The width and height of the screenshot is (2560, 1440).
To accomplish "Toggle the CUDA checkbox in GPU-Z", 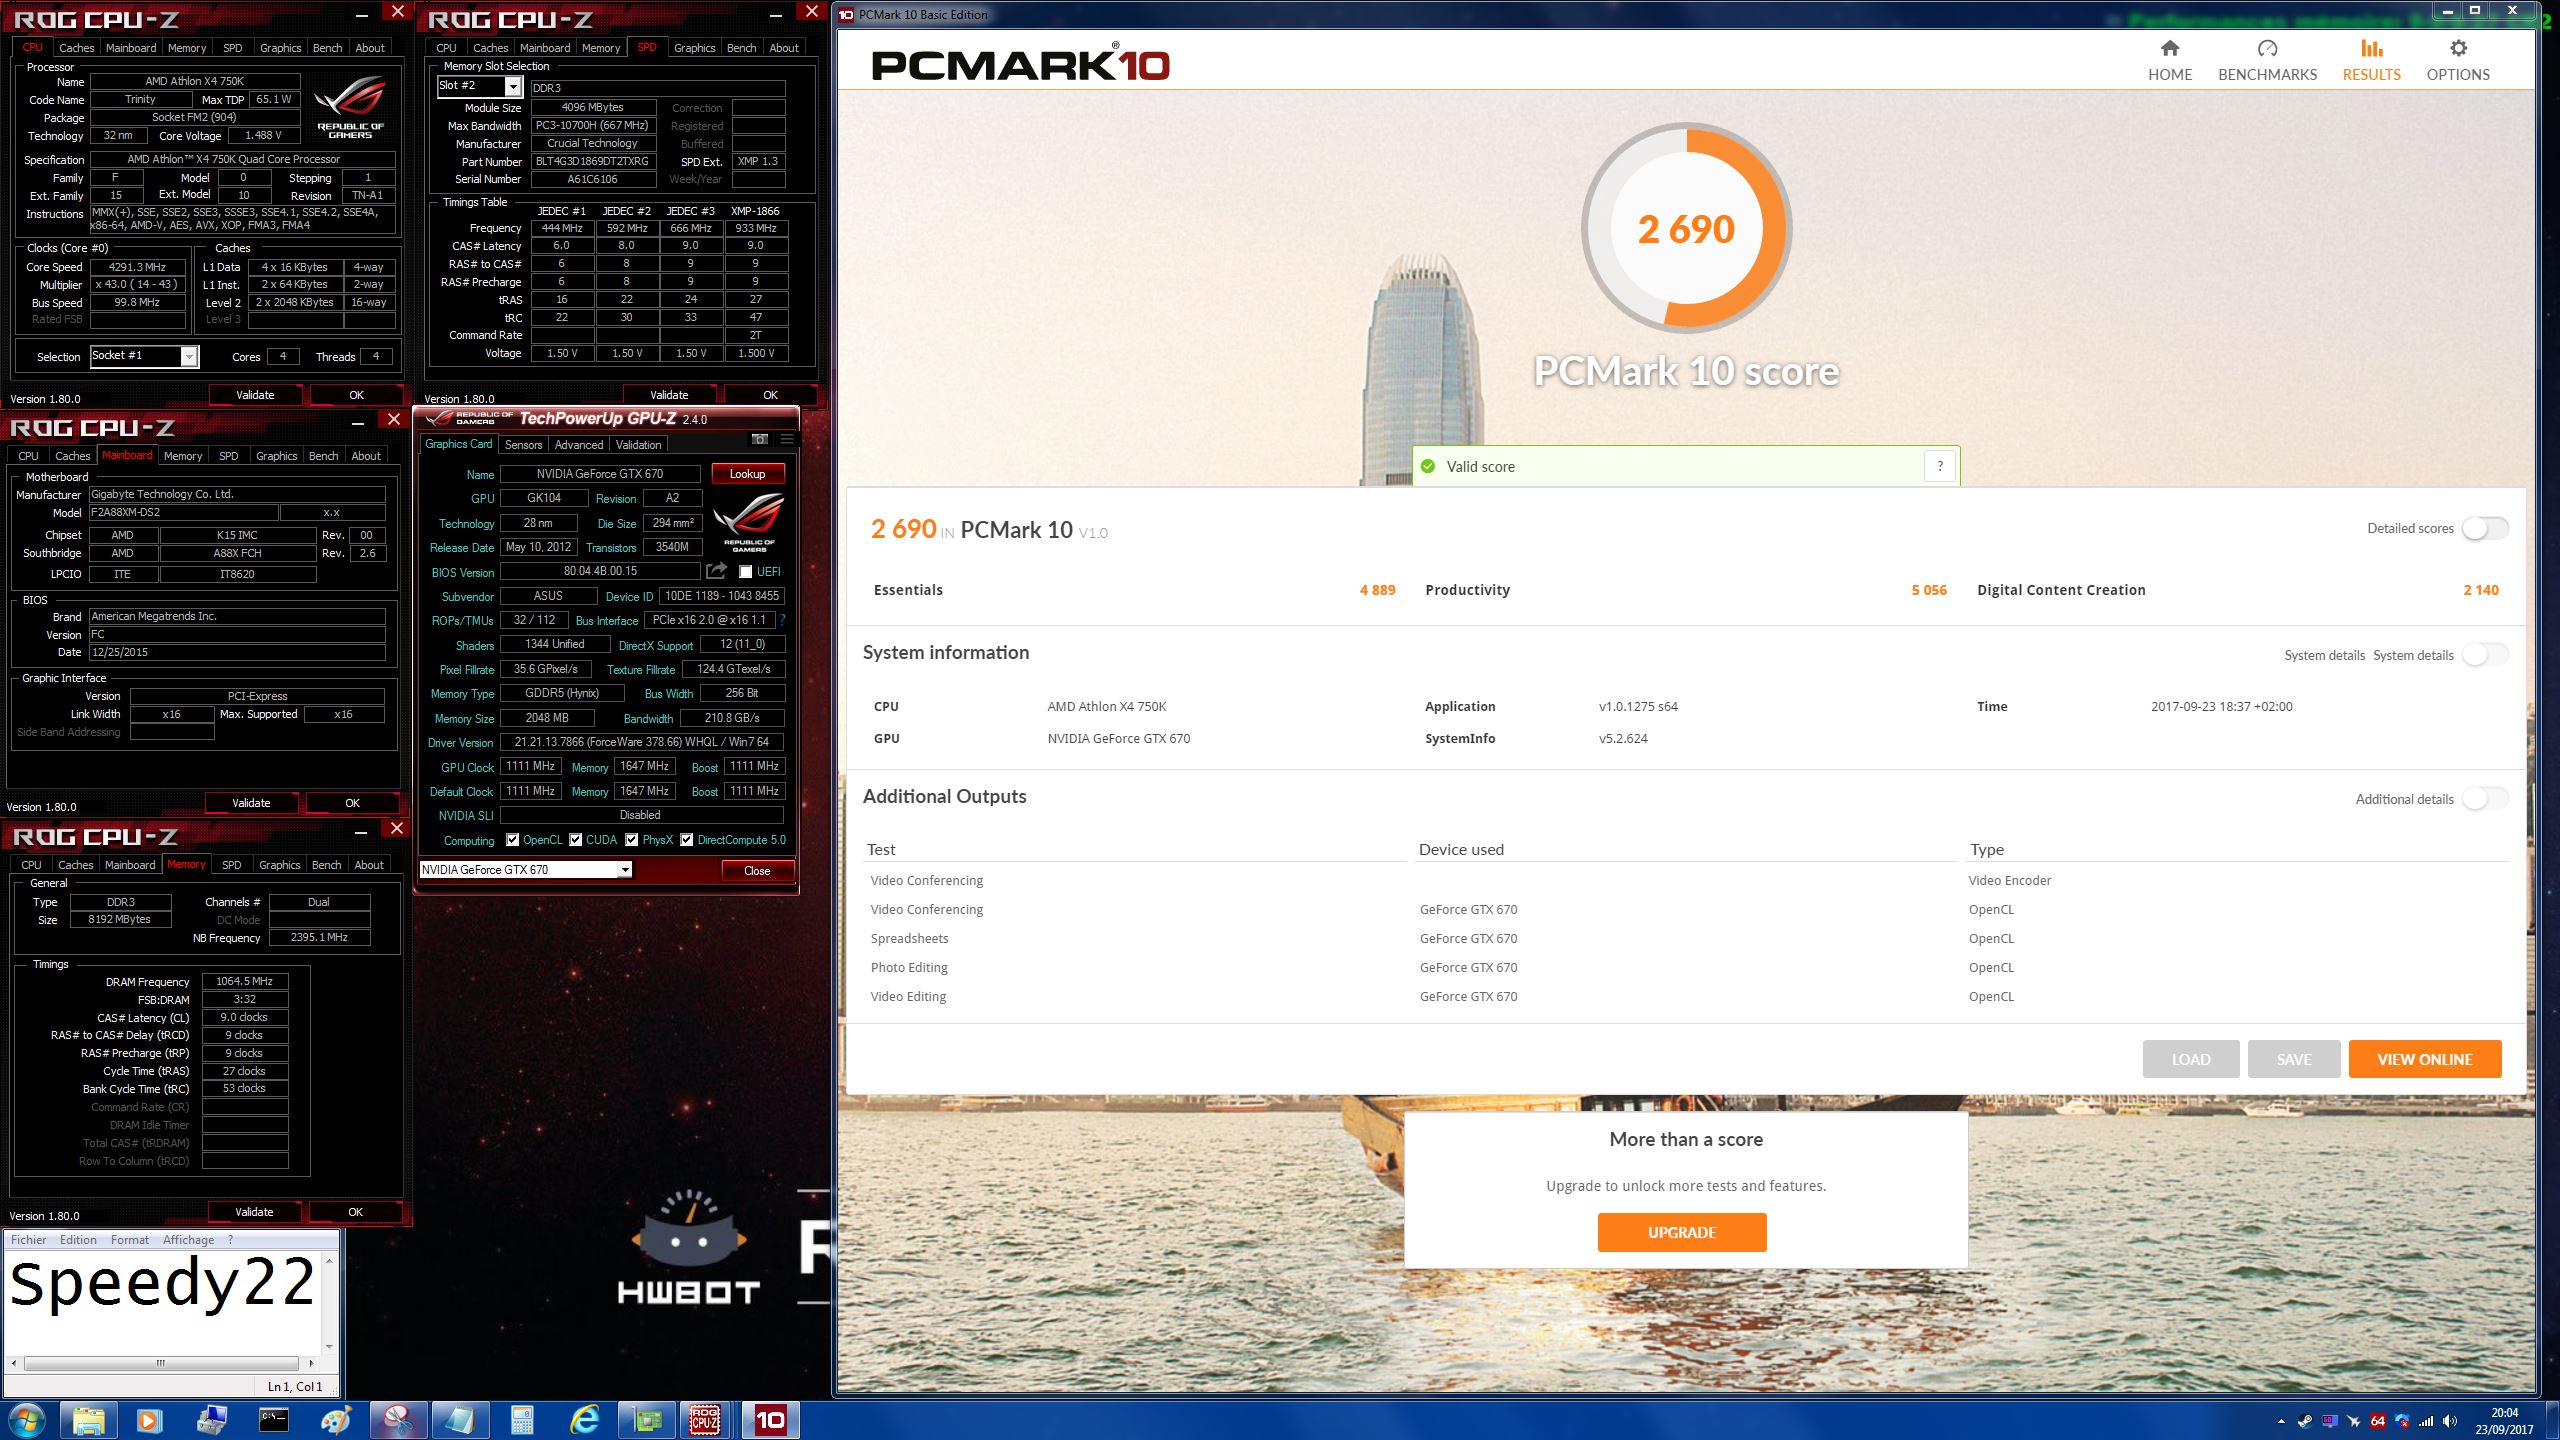I will point(575,840).
